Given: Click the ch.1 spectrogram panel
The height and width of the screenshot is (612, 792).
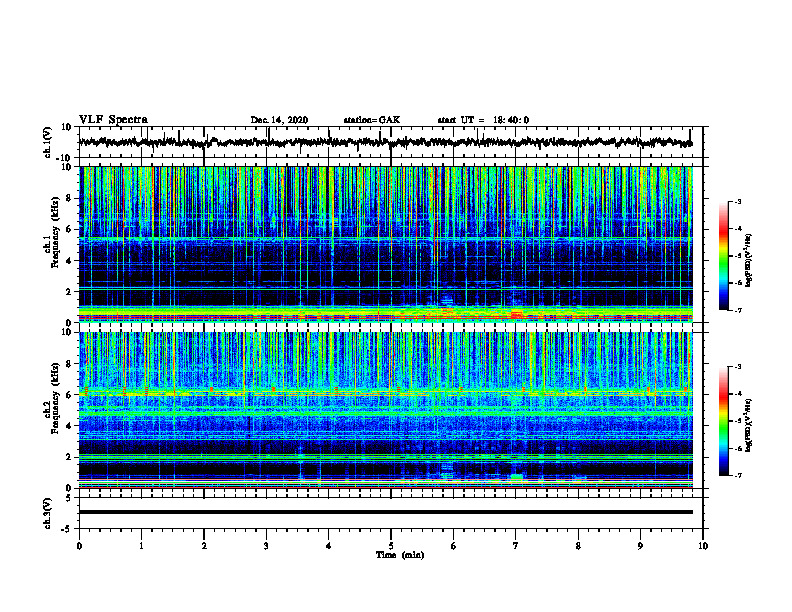Looking at the screenshot, I should coord(385,244).
